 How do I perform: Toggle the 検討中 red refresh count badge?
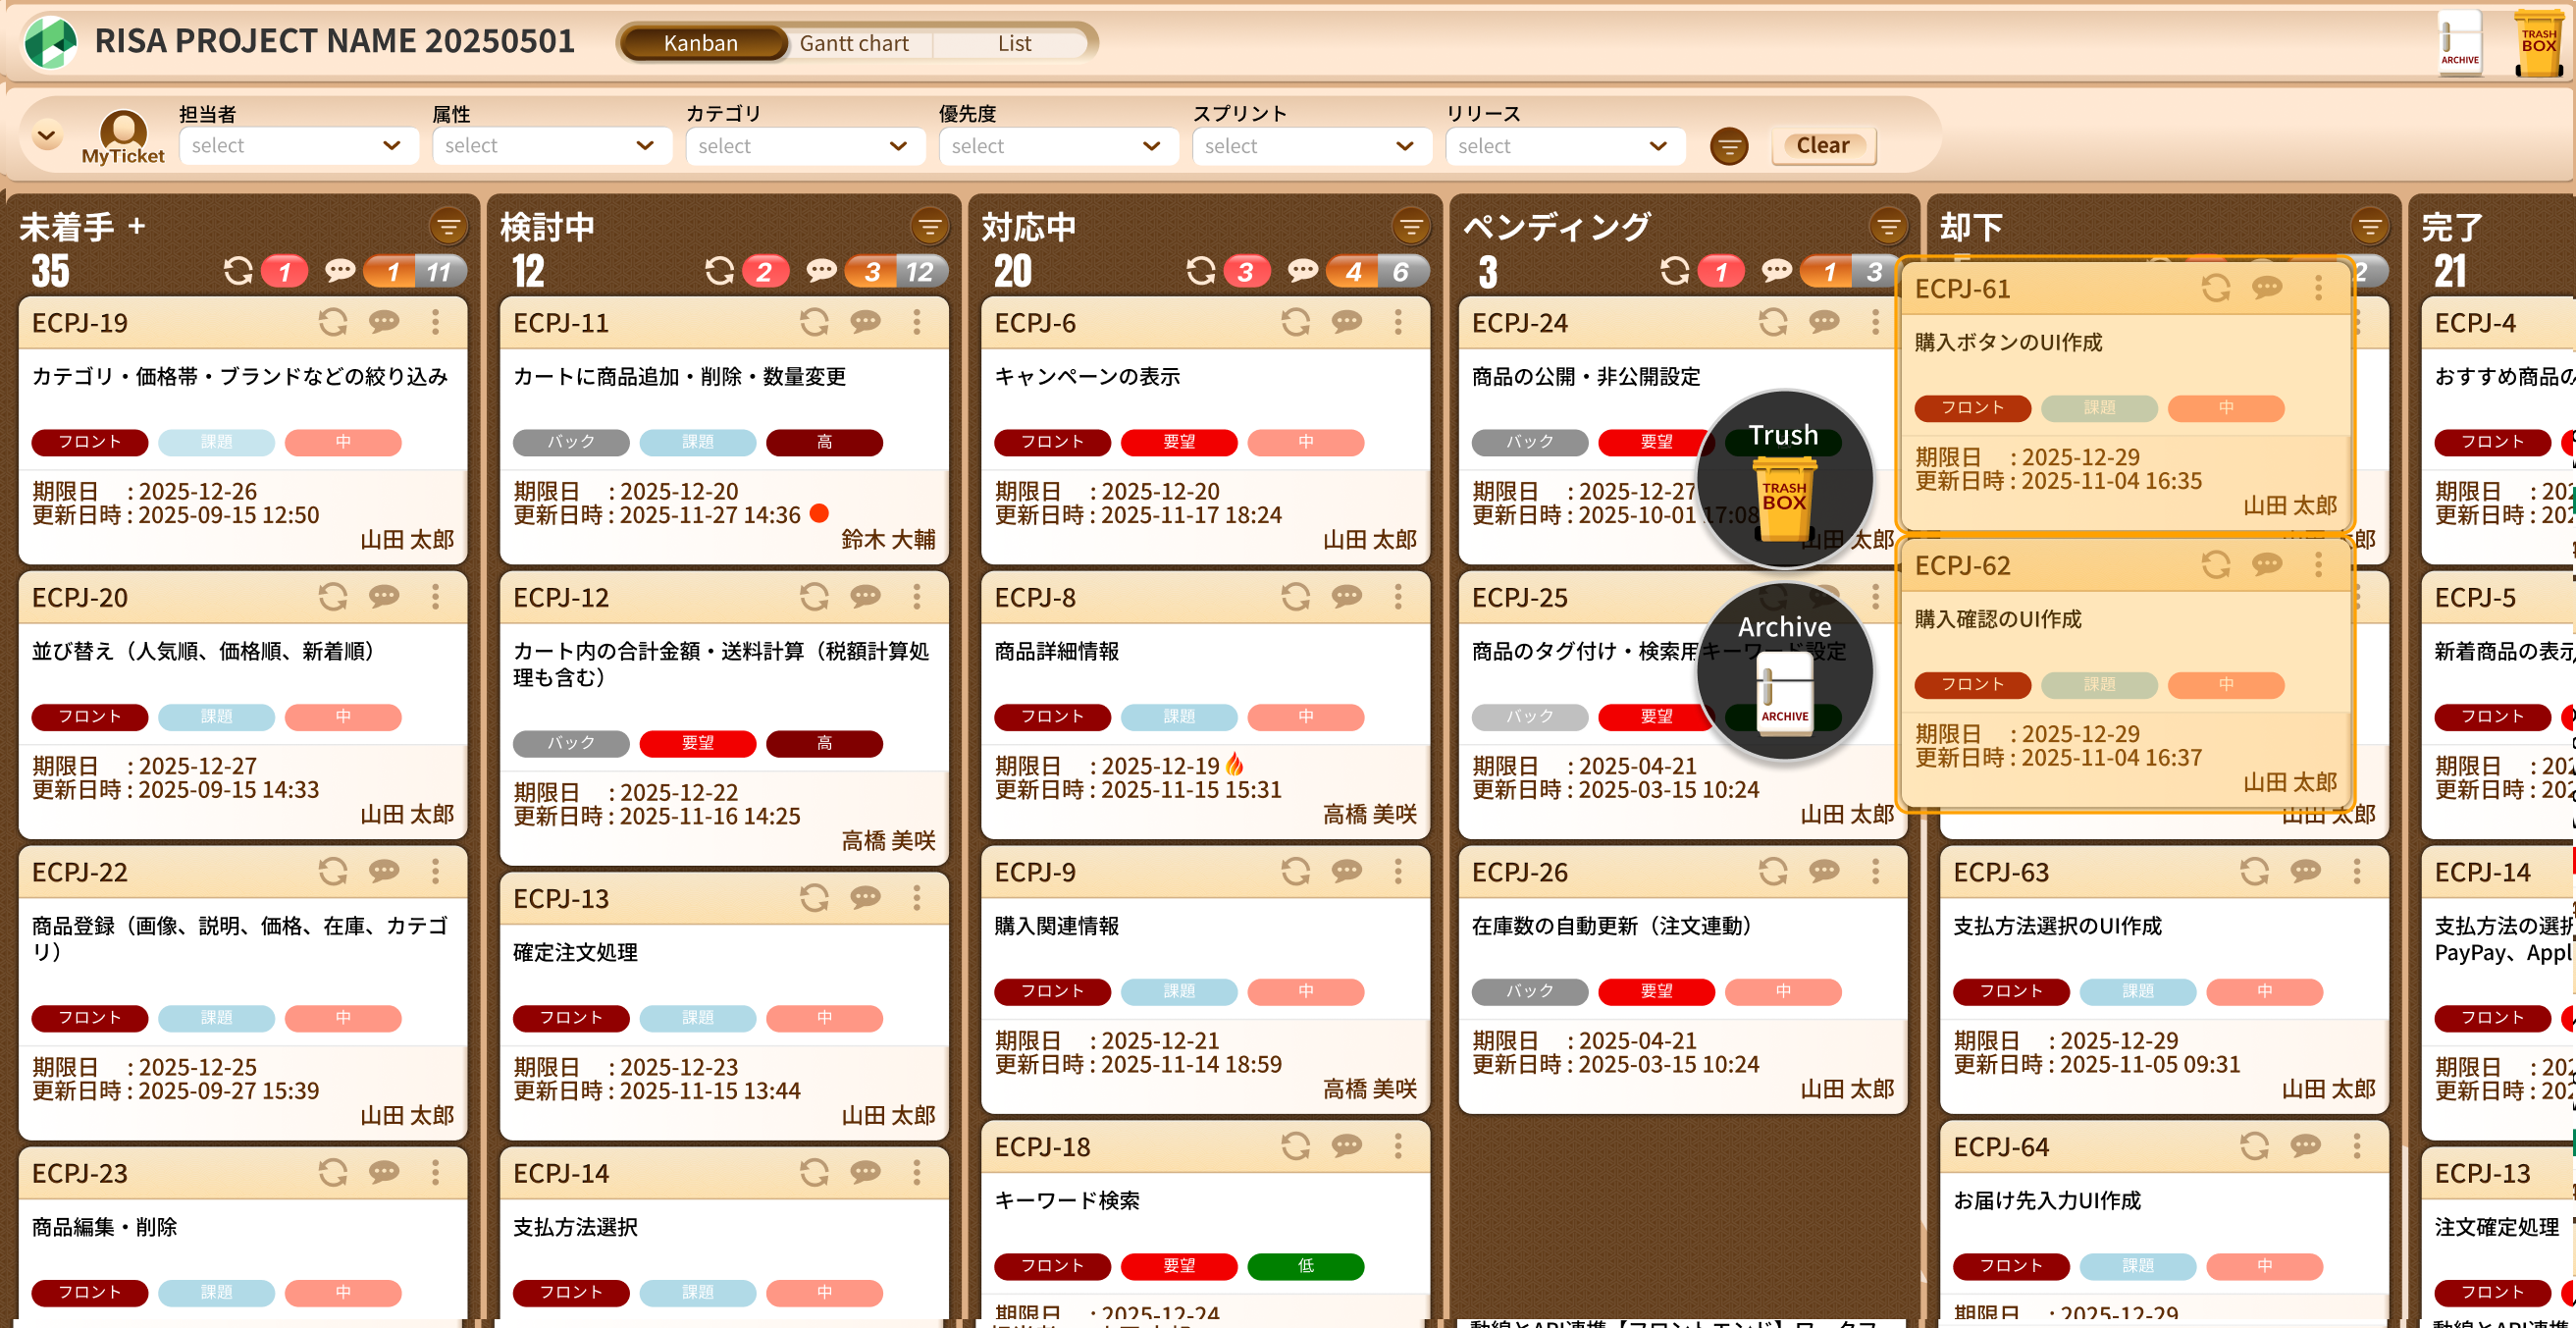tap(765, 271)
